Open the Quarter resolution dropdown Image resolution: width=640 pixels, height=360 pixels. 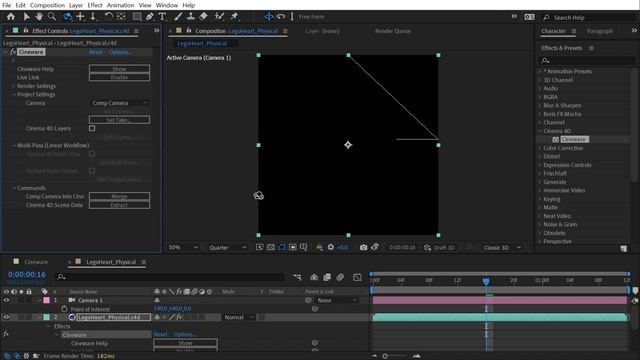pyautogui.click(x=227, y=247)
